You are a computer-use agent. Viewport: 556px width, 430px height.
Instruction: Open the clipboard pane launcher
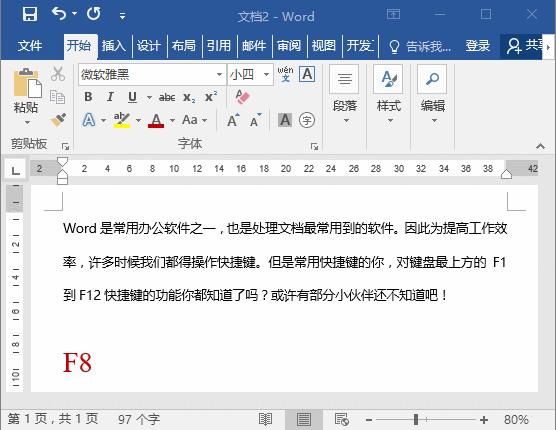click(65, 146)
